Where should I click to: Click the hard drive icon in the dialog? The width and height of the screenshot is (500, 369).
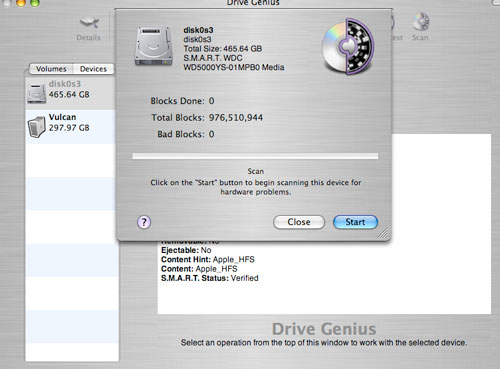[154, 46]
